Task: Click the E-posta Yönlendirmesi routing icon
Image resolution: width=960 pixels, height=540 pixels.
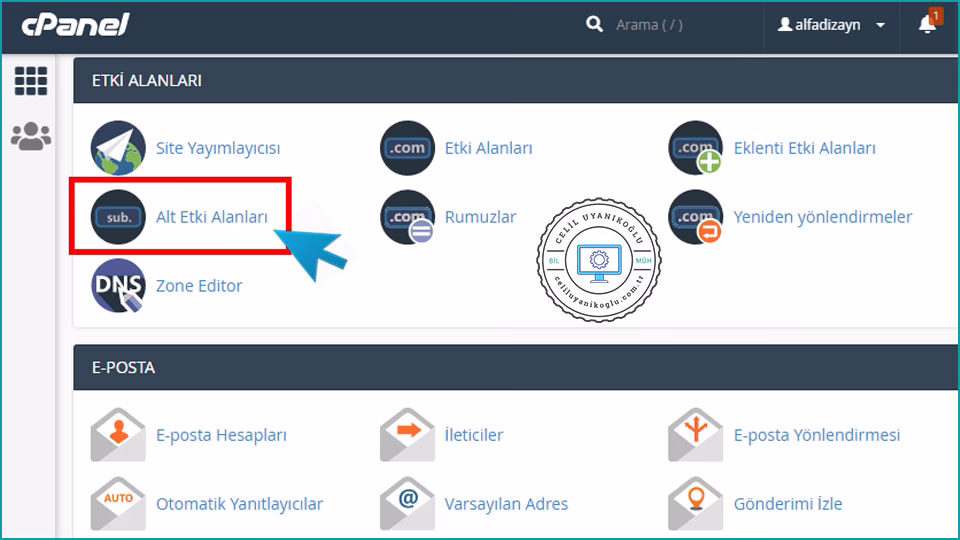Action: coord(696,435)
